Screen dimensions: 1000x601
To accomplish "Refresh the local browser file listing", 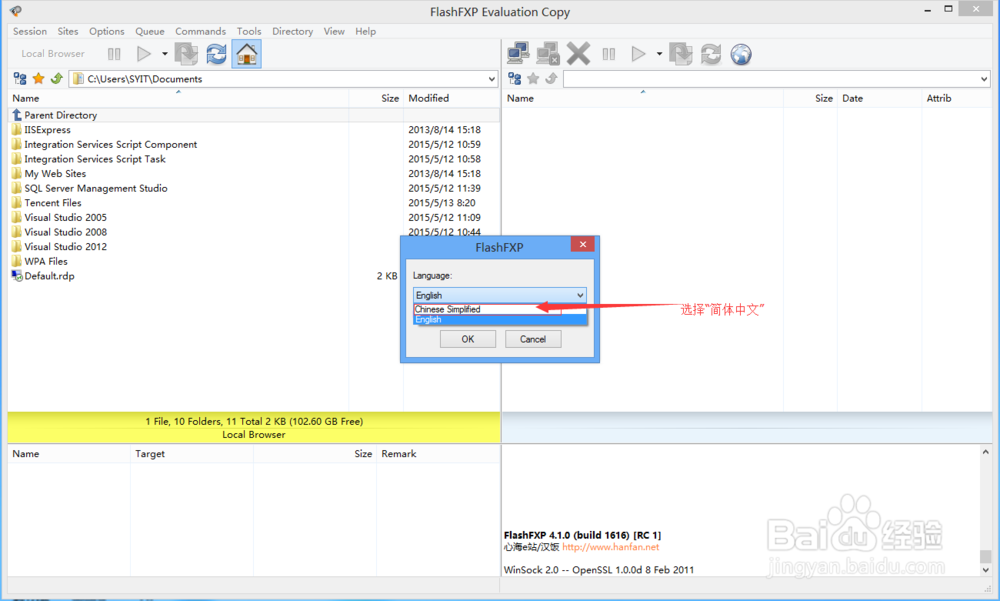I will pos(217,54).
